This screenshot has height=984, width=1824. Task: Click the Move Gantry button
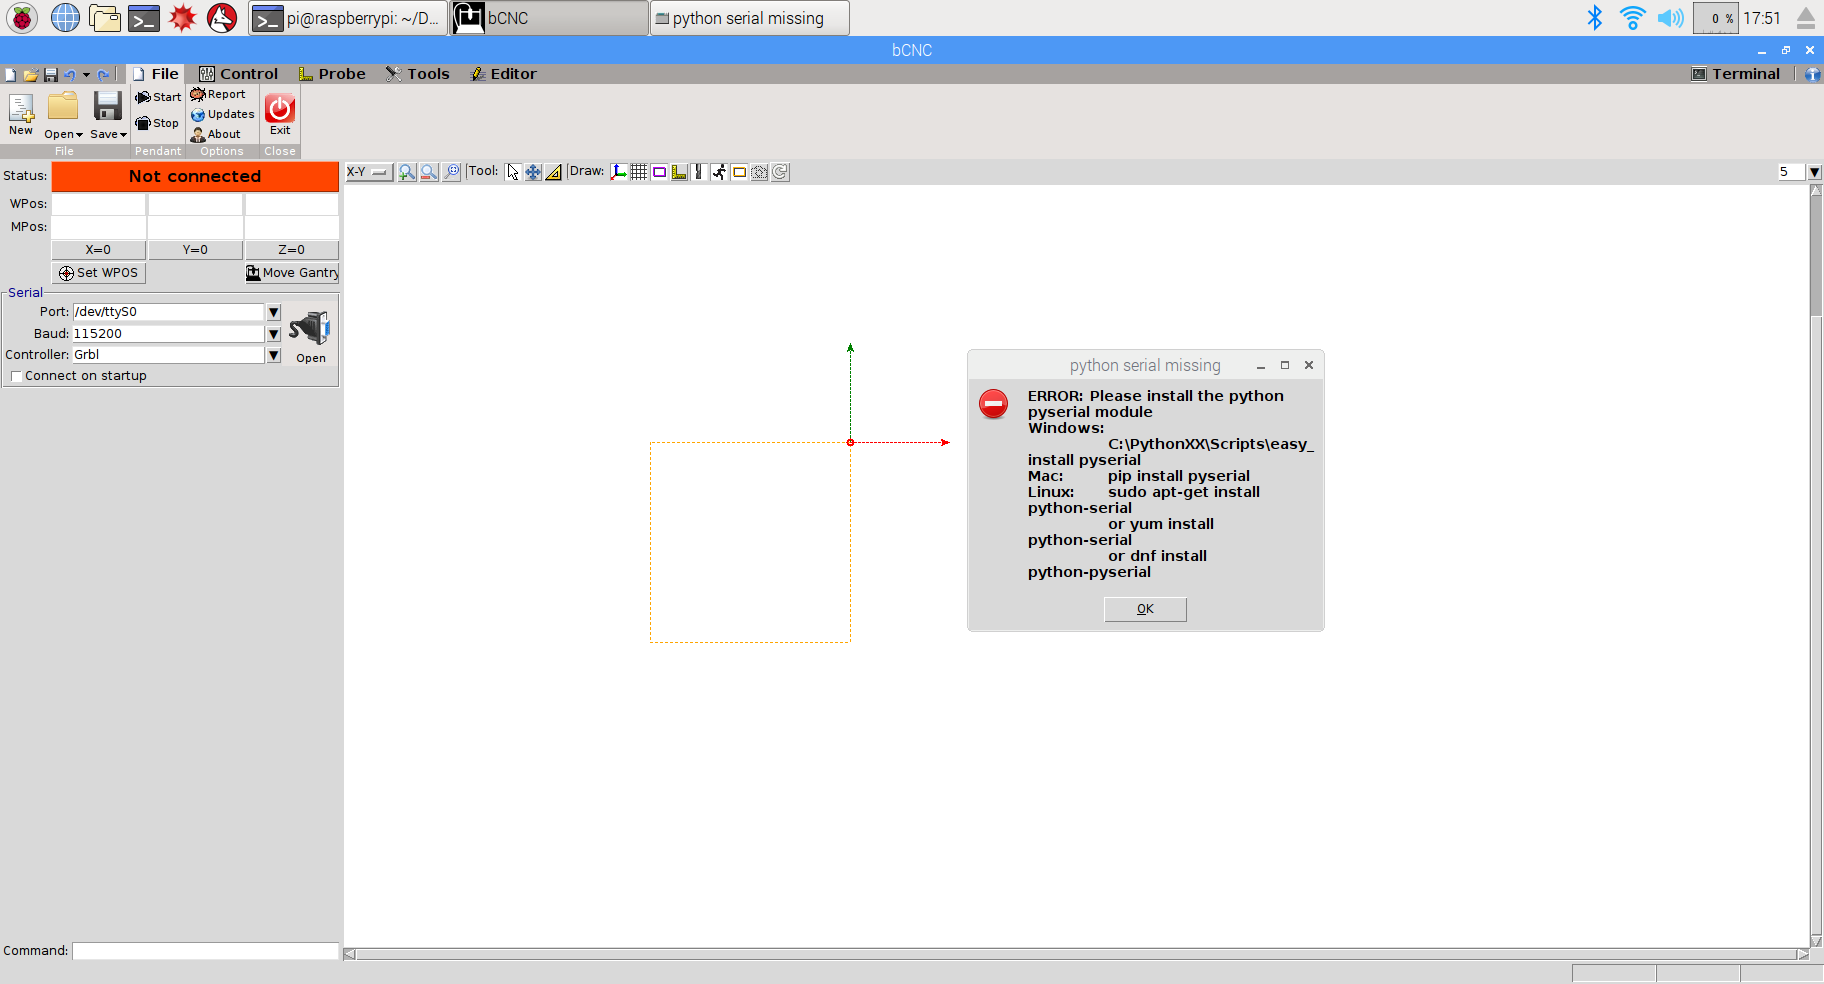point(292,273)
